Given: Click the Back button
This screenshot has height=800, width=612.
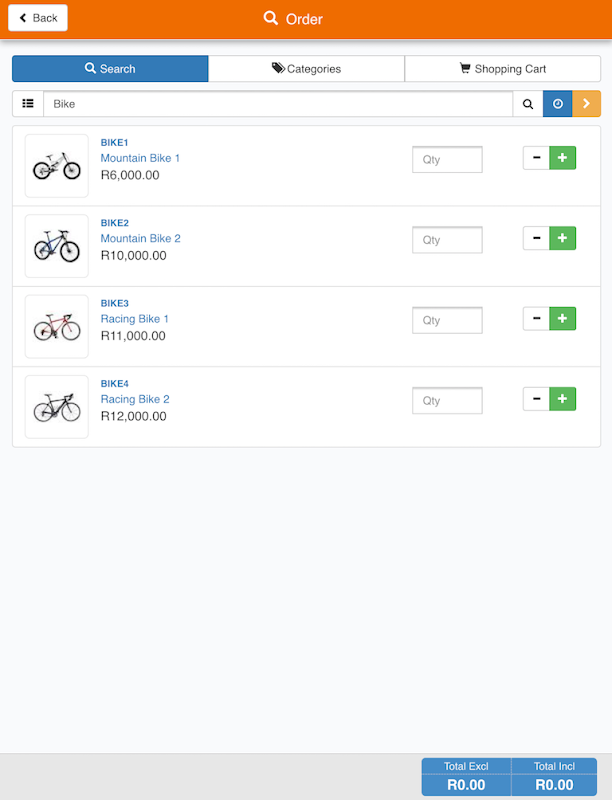Looking at the screenshot, I should (x=38, y=18).
